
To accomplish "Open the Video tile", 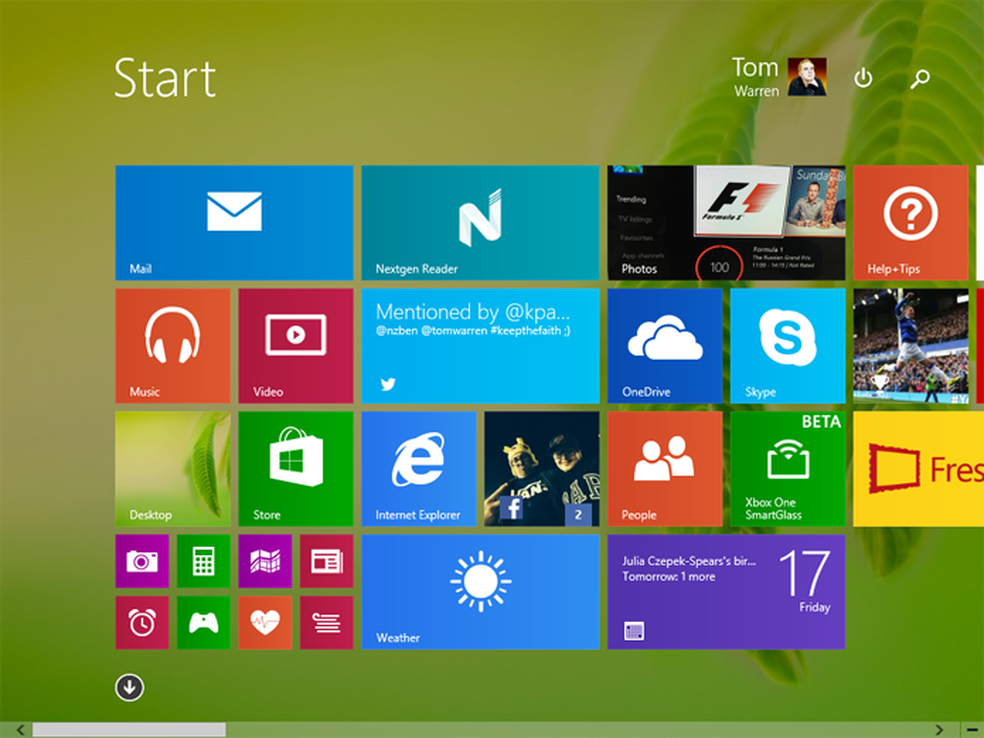I will pyautogui.click(x=296, y=346).
